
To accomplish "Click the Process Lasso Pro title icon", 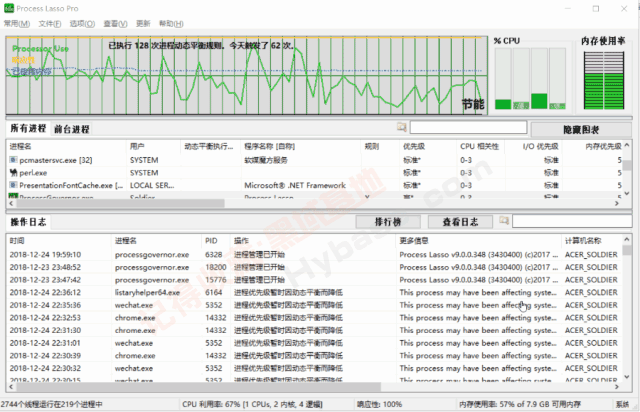I will coord(9,8).
